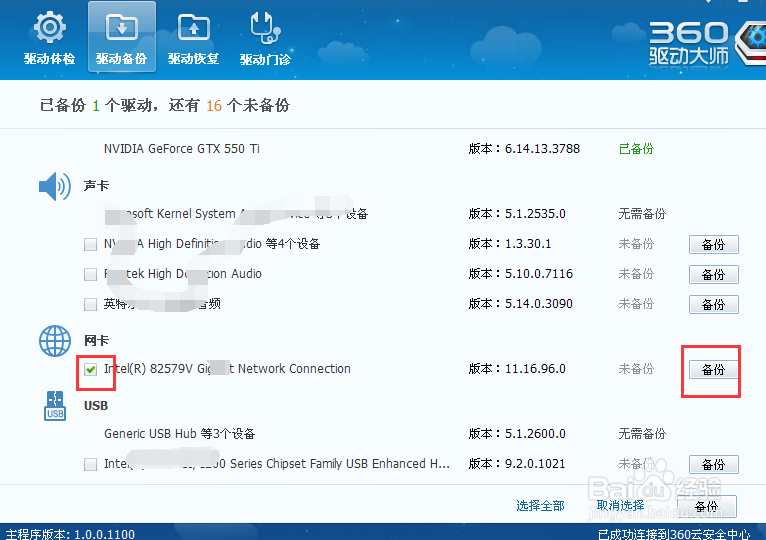Screen dimensions: 766x540
Task: Tick the Chipset Family USB Enhanced checkbox
Action: point(90,464)
